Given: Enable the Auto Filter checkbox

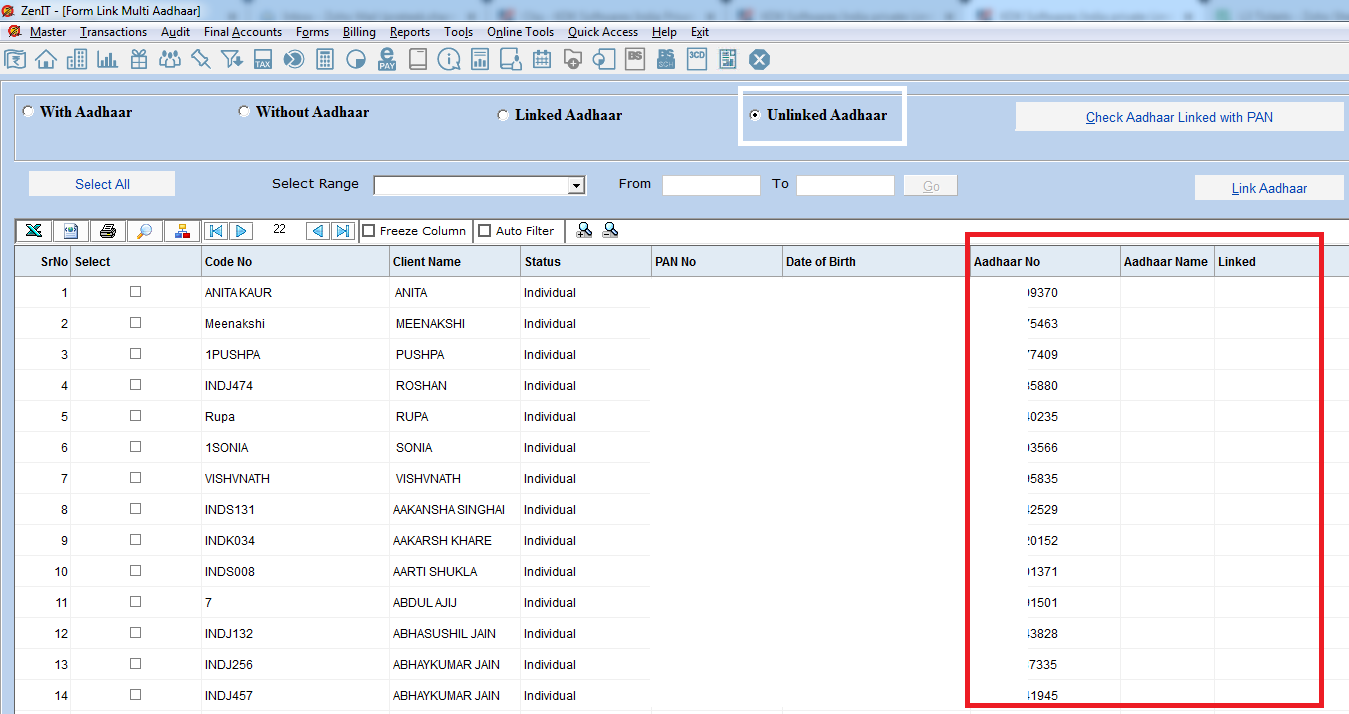Looking at the screenshot, I should coord(485,231).
